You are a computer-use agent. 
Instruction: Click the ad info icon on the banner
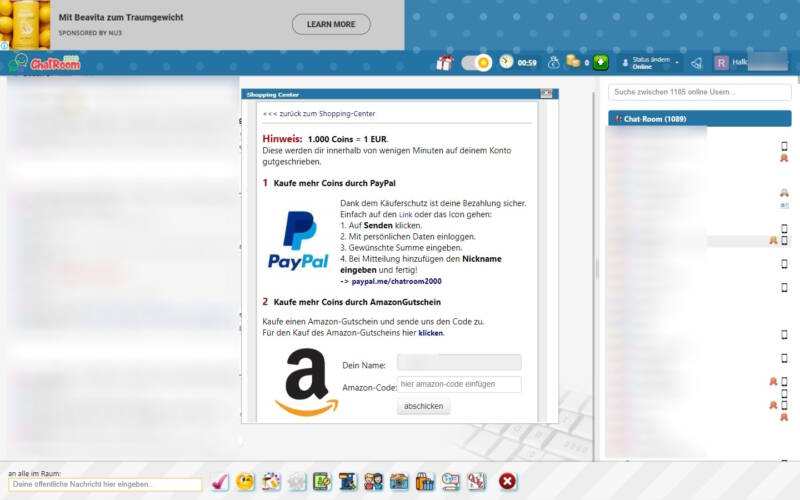coord(4,46)
